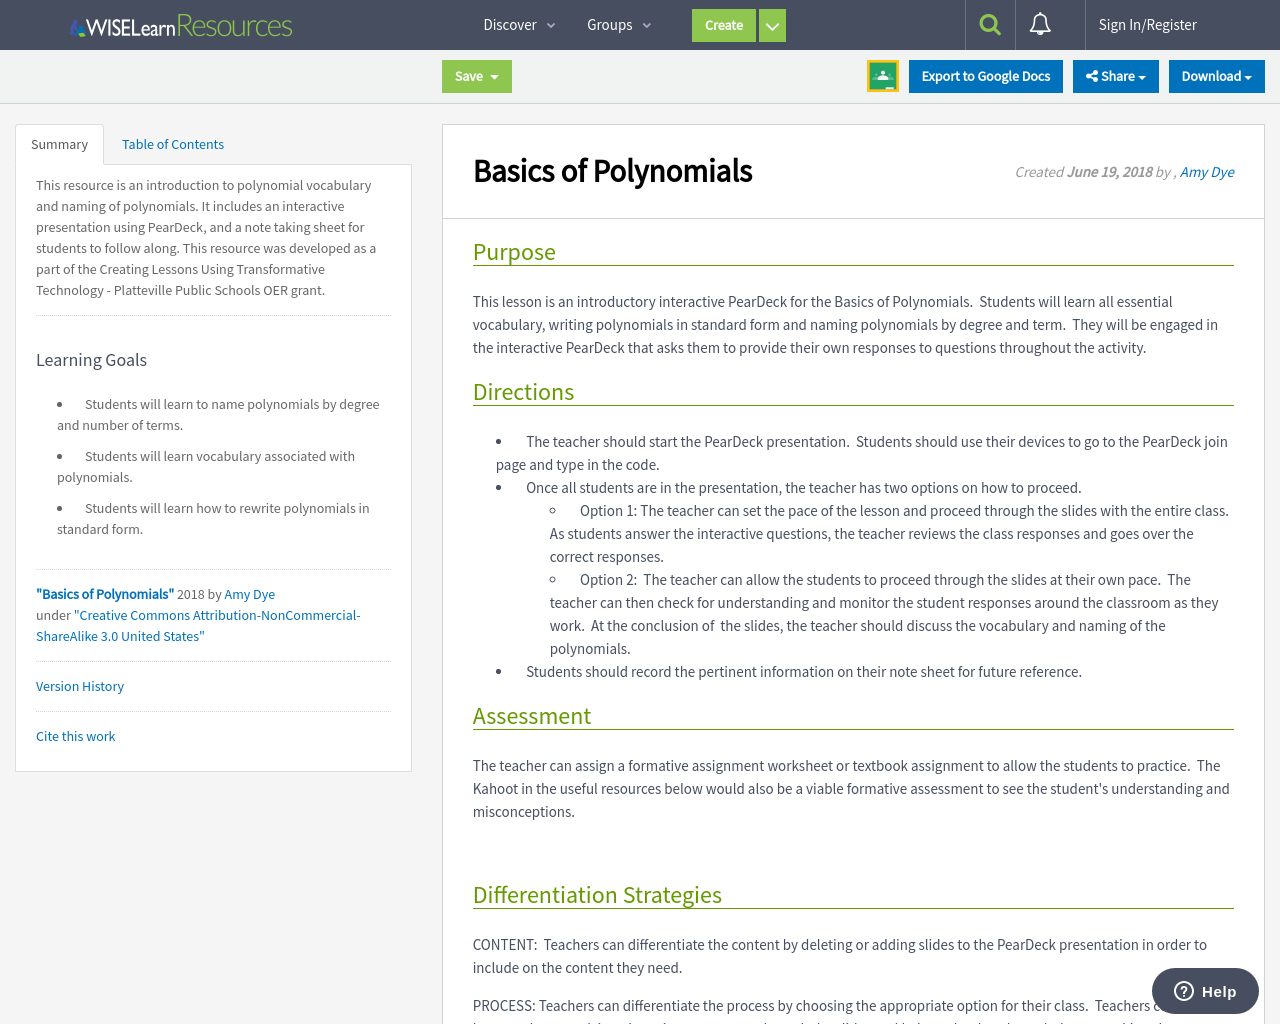Viewport: 1280px width, 1024px height.
Task: Open the Save options dropdown
Action: coord(476,75)
